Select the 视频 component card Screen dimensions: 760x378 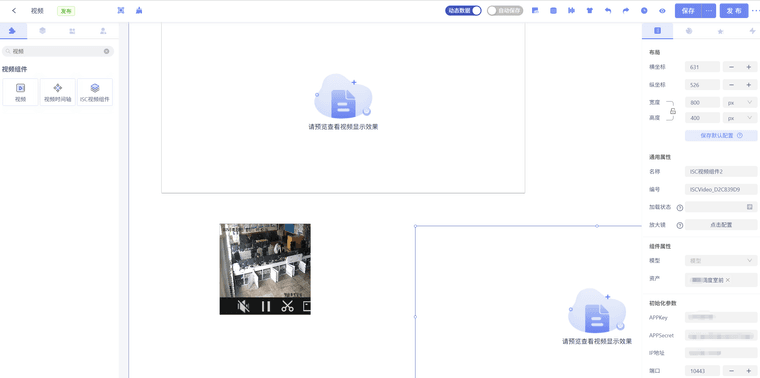coord(20,92)
